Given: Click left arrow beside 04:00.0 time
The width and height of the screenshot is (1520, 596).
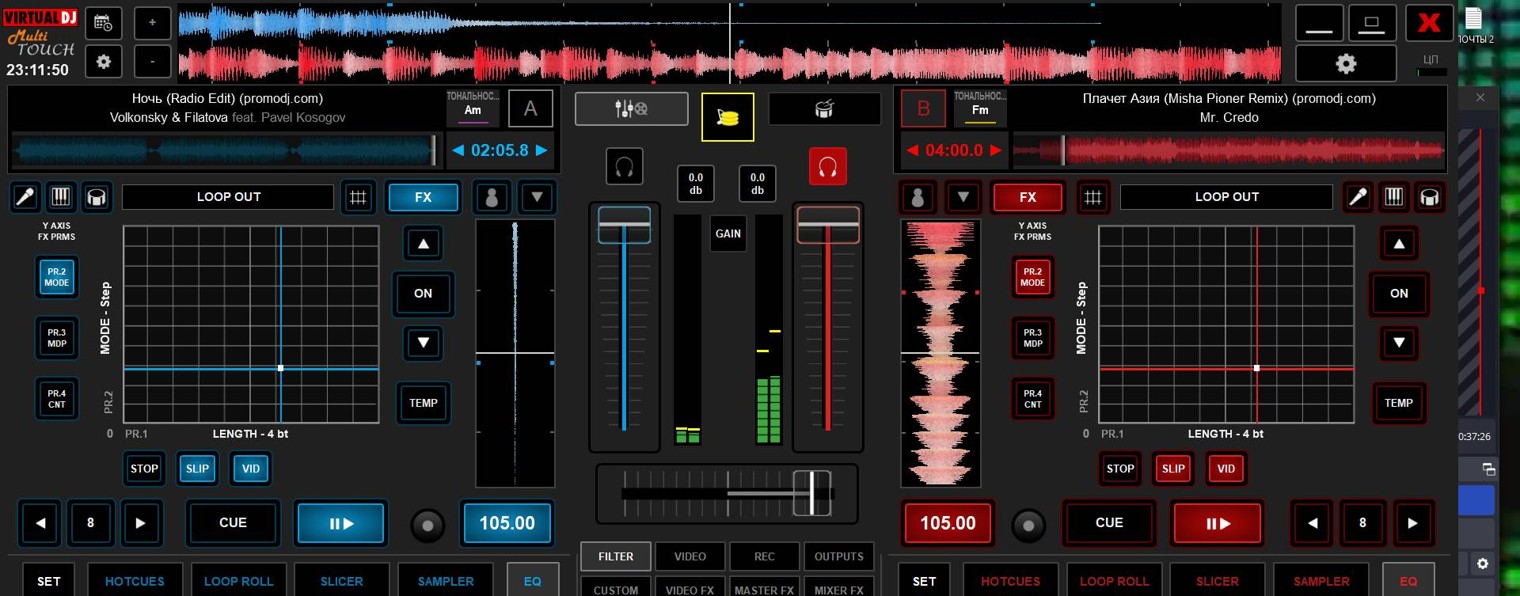Looking at the screenshot, I should coord(911,151).
